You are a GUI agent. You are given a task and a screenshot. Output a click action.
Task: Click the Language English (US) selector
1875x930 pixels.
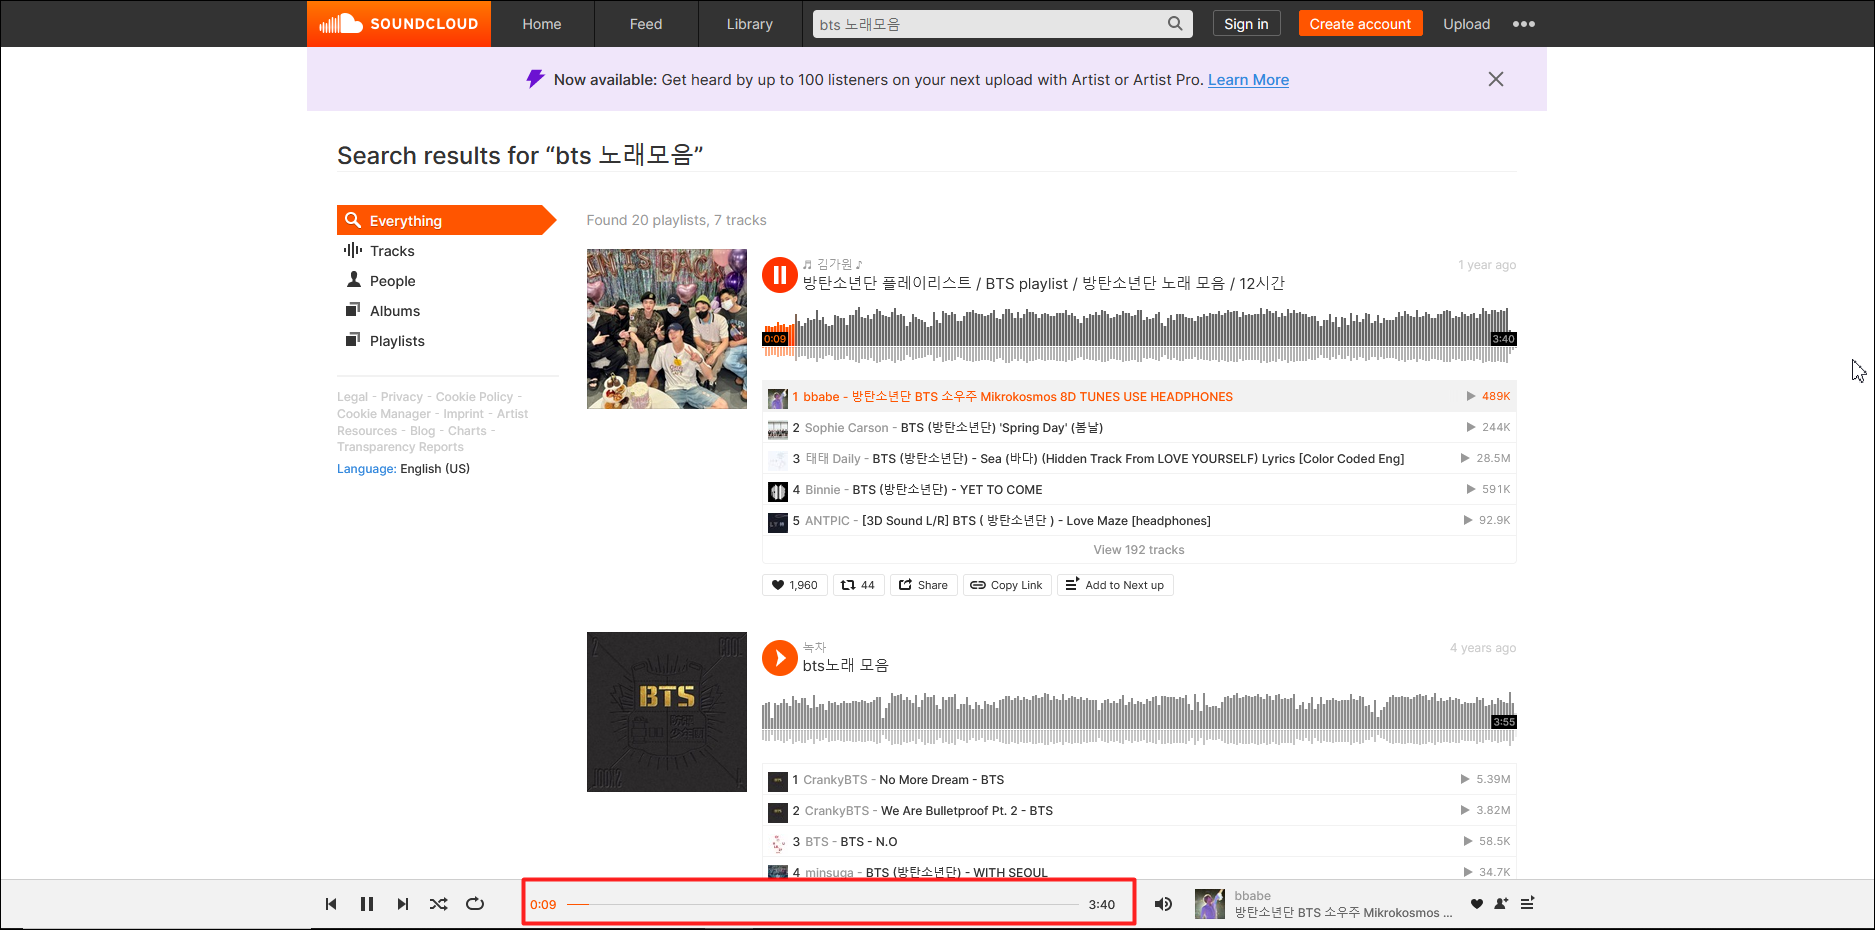(x=403, y=469)
